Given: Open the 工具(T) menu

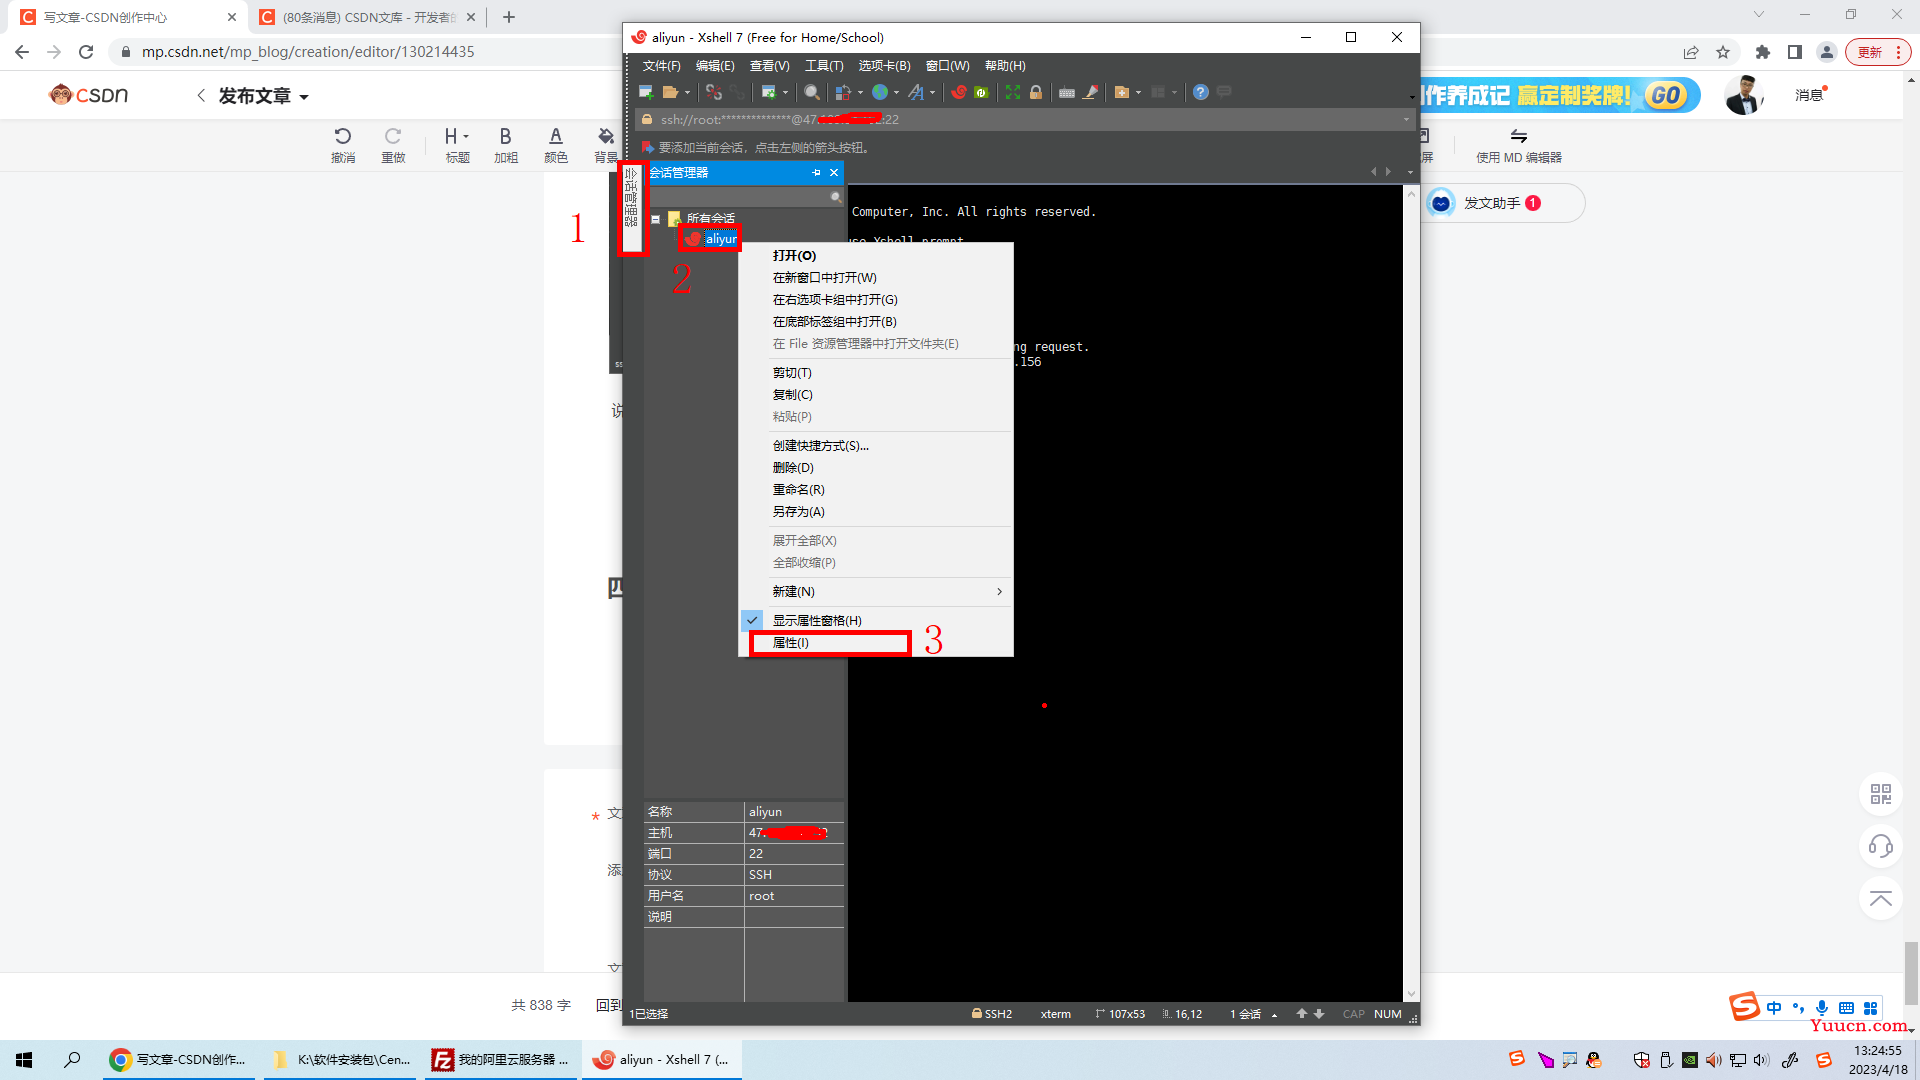Looking at the screenshot, I should [824, 66].
